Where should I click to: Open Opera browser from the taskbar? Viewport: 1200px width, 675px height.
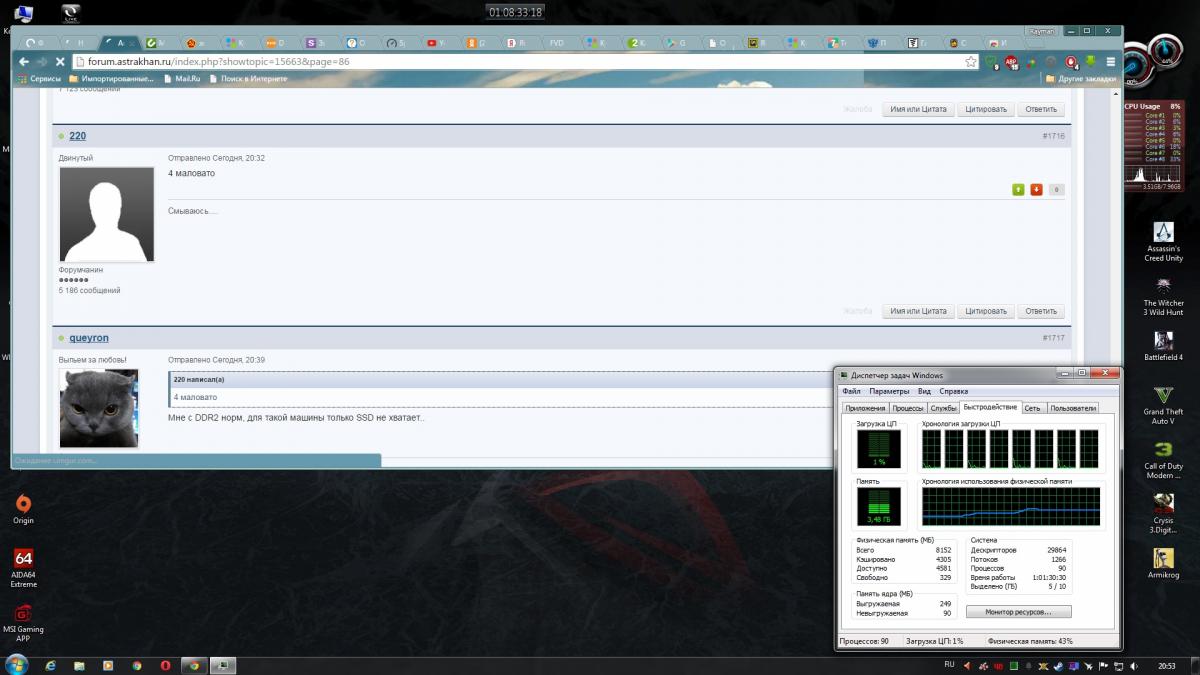coord(165,665)
